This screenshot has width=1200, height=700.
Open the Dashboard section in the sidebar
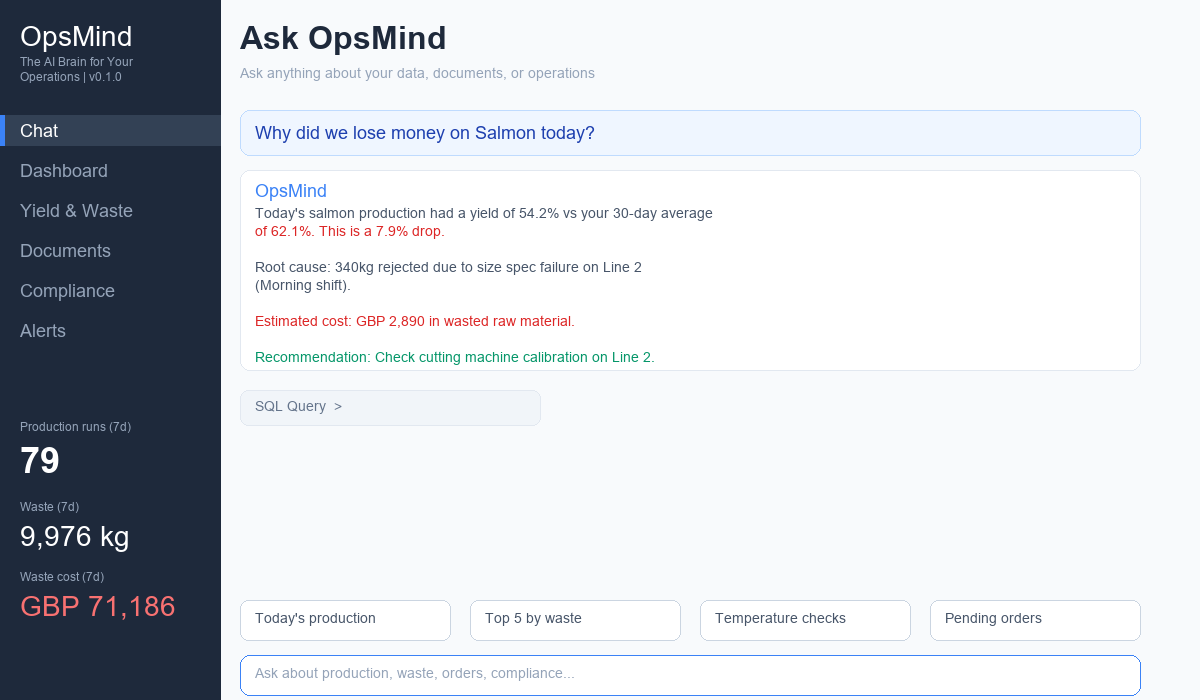63,171
